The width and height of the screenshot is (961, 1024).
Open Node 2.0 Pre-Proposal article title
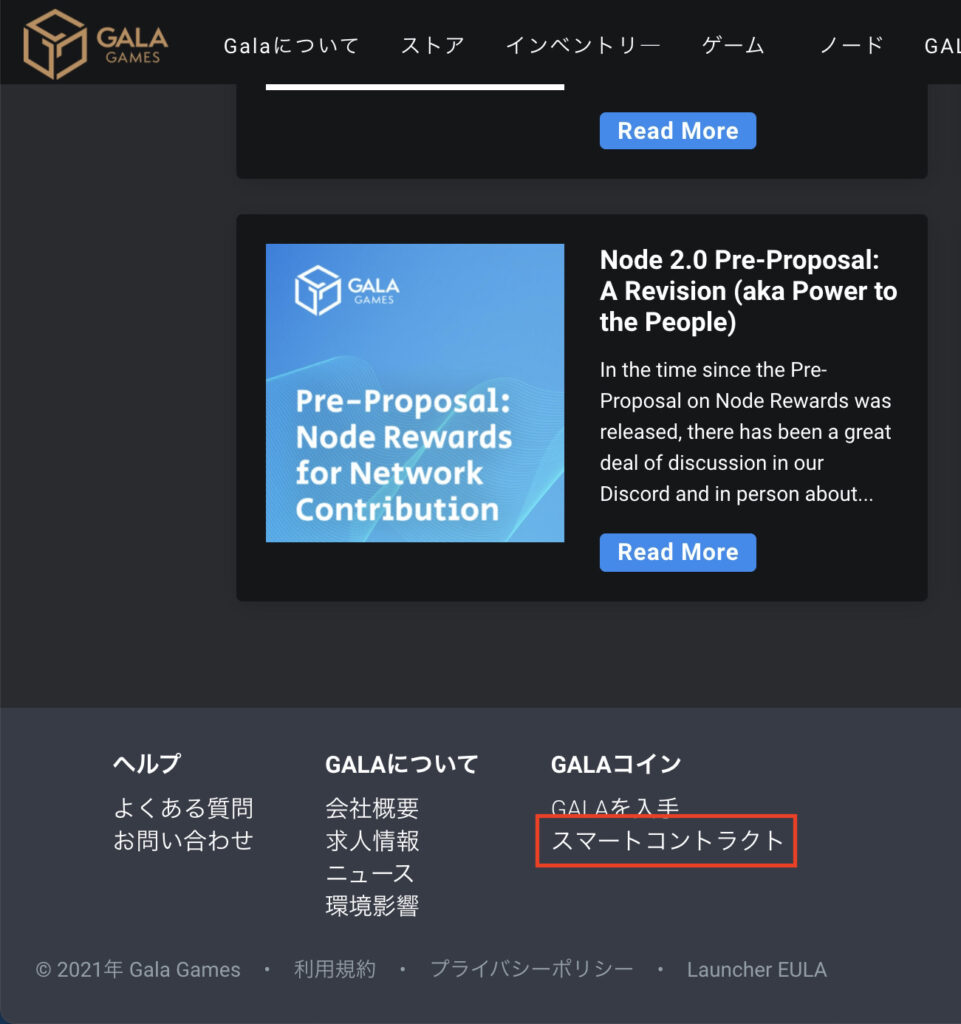coord(748,291)
